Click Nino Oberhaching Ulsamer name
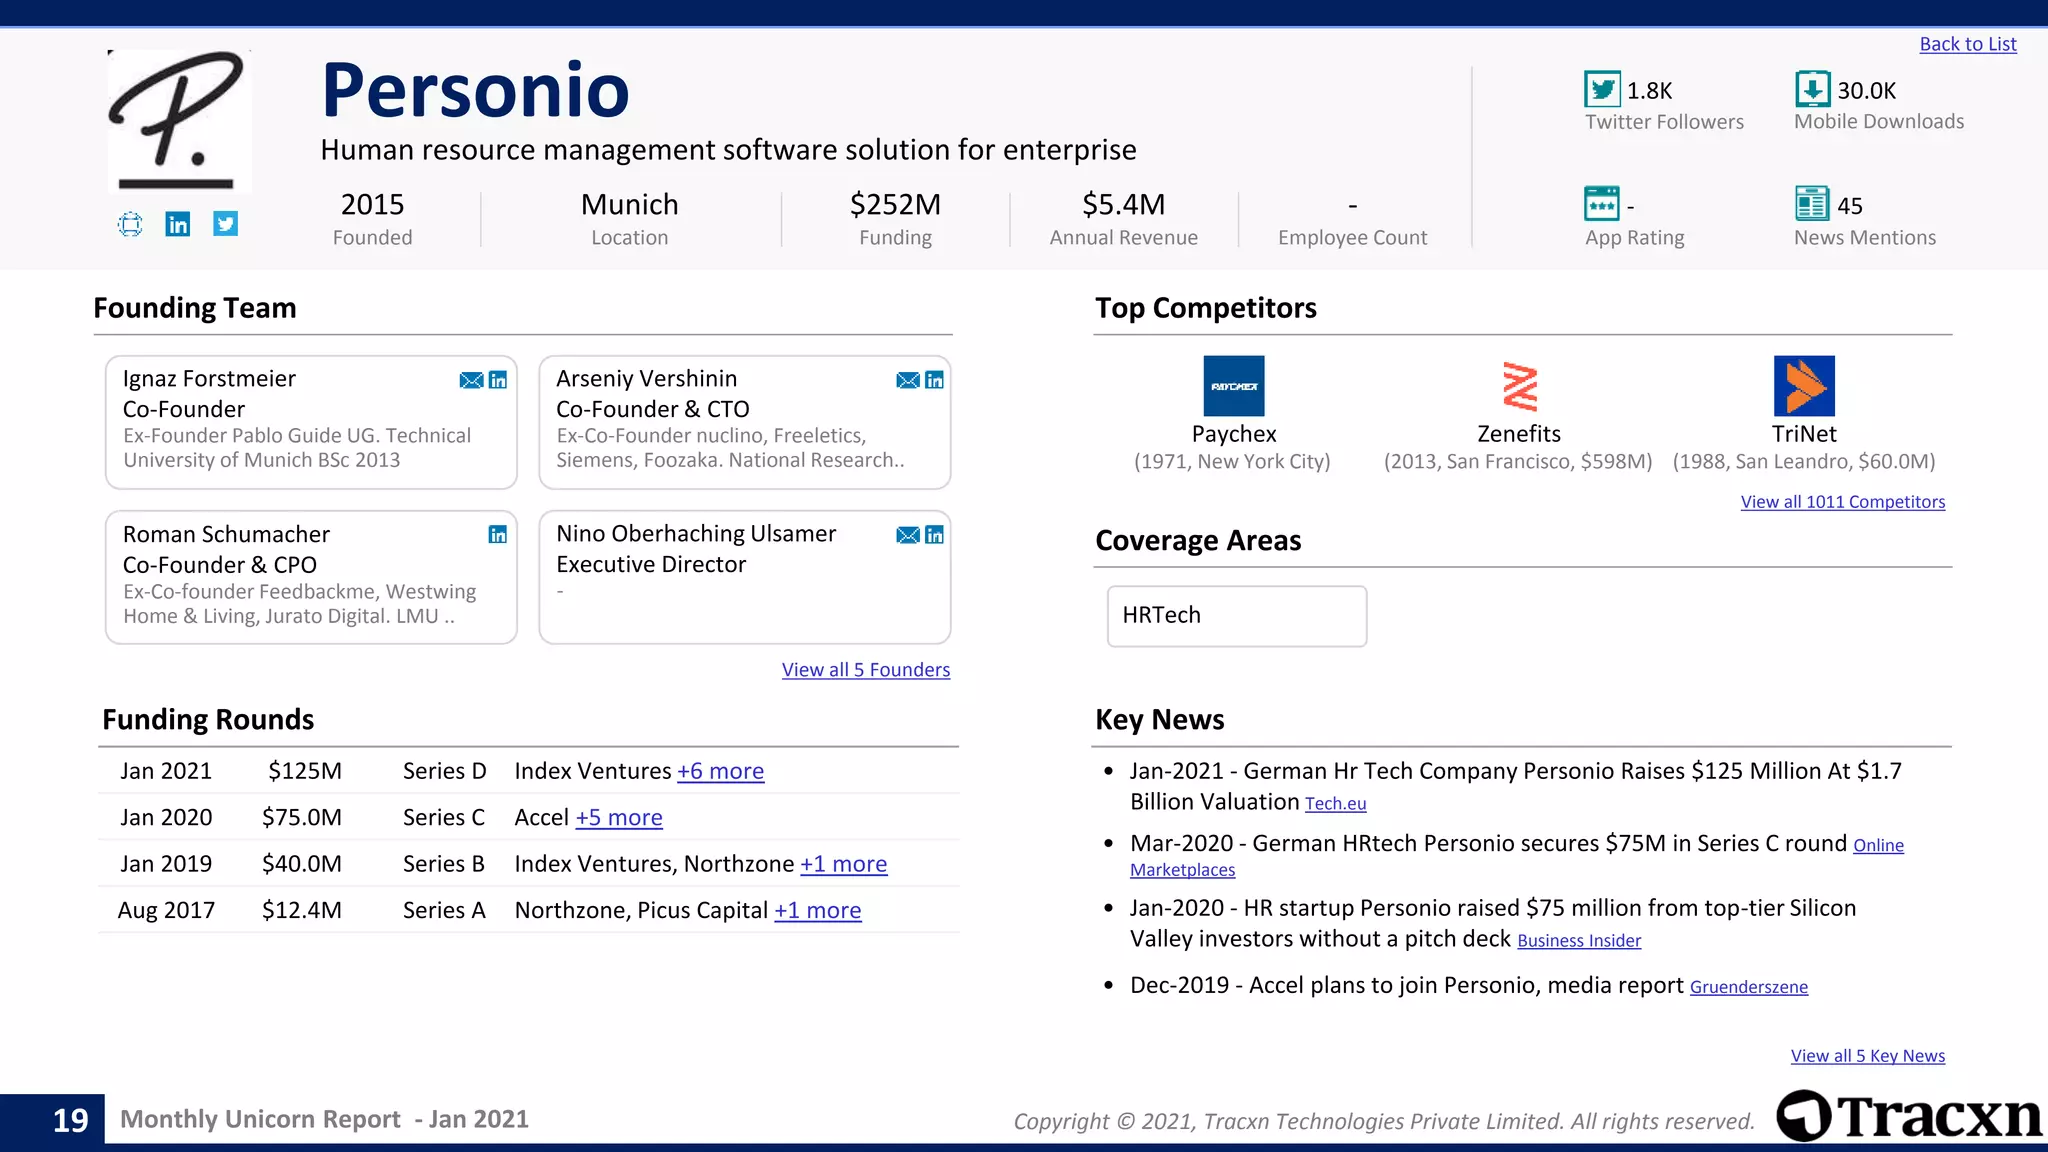 click(696, 534)
